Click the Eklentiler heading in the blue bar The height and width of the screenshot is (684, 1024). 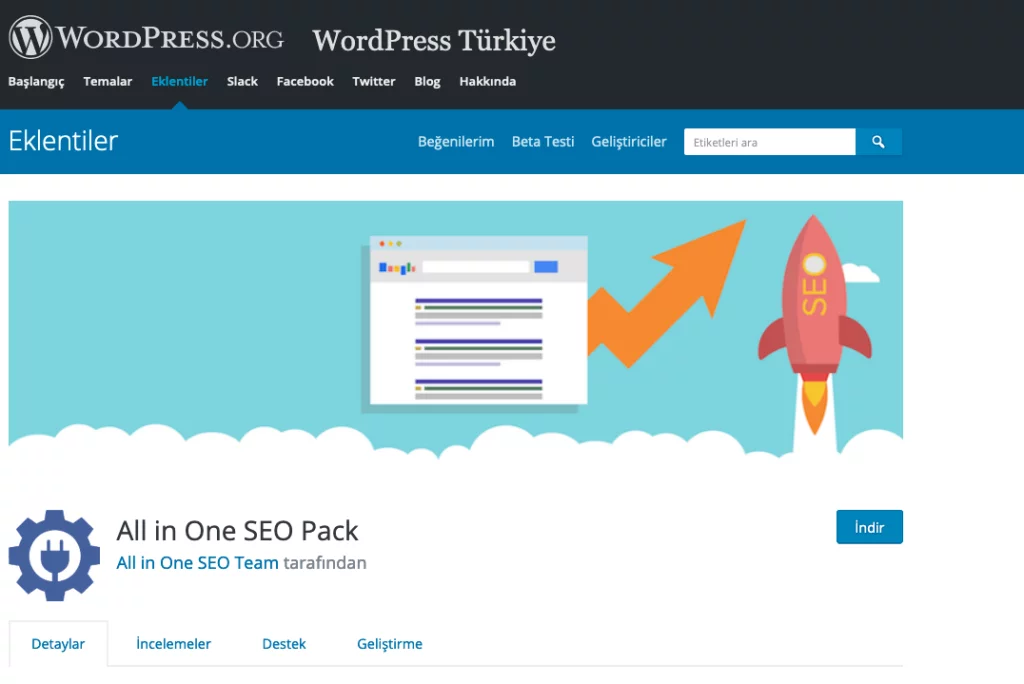tap(63, 141)
